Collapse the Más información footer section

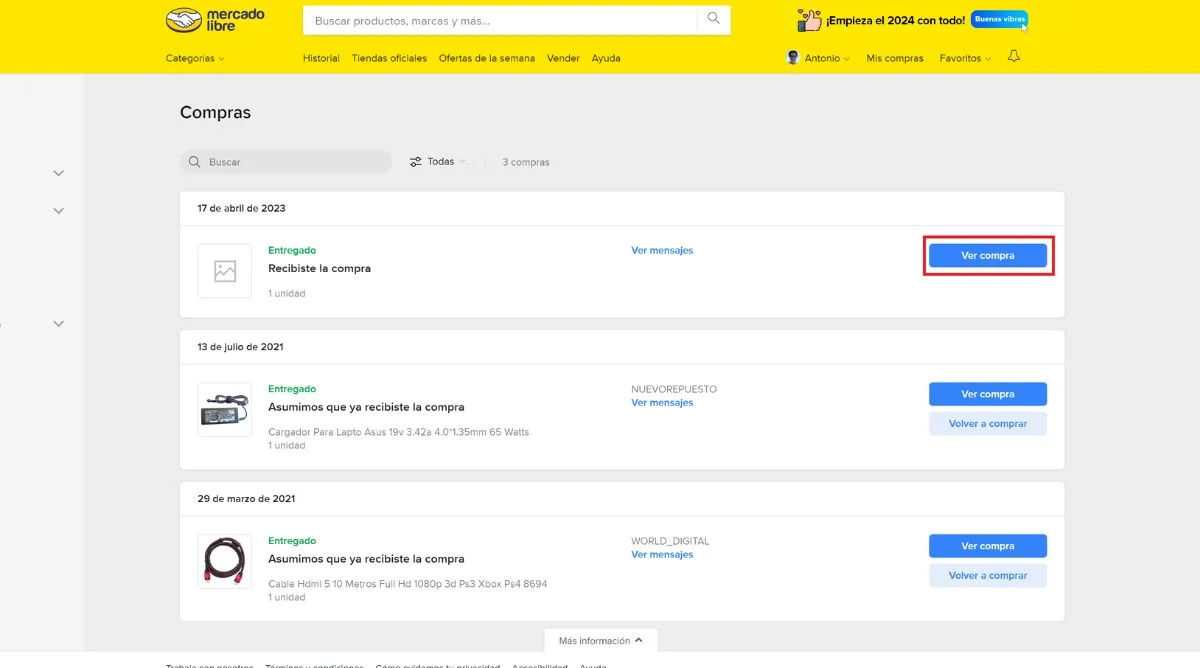pyautogui.click(x=600, y=640)
